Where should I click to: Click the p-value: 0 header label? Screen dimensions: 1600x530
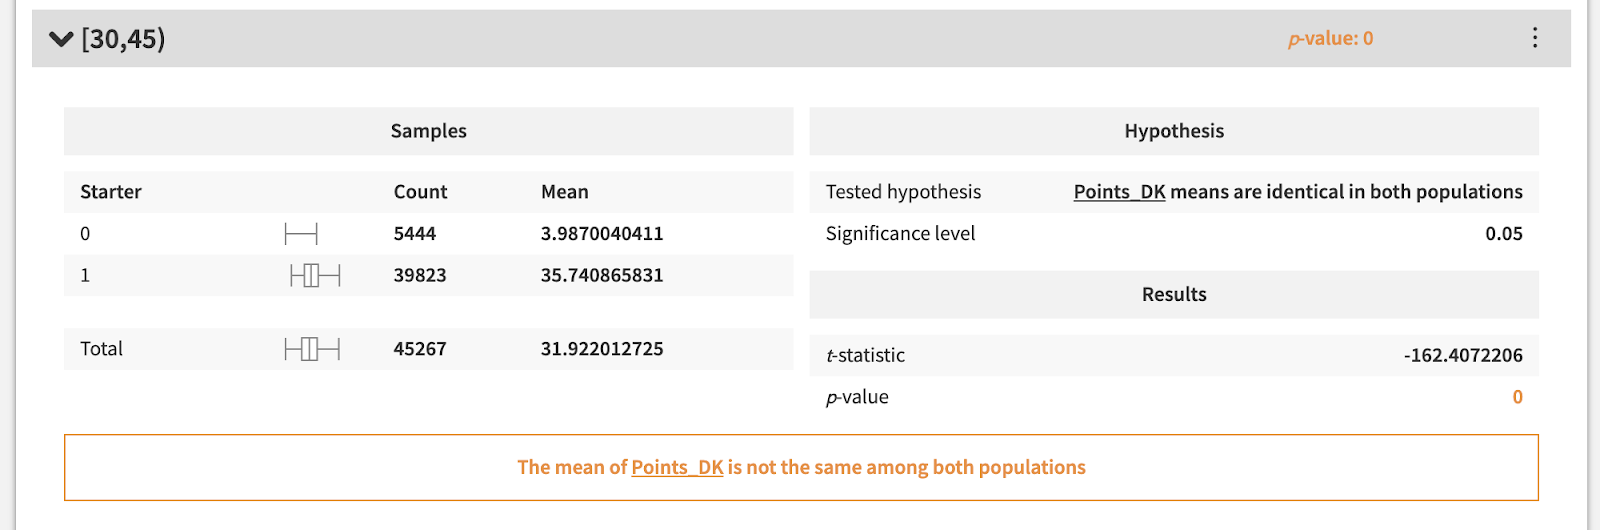coord(1330,39)
